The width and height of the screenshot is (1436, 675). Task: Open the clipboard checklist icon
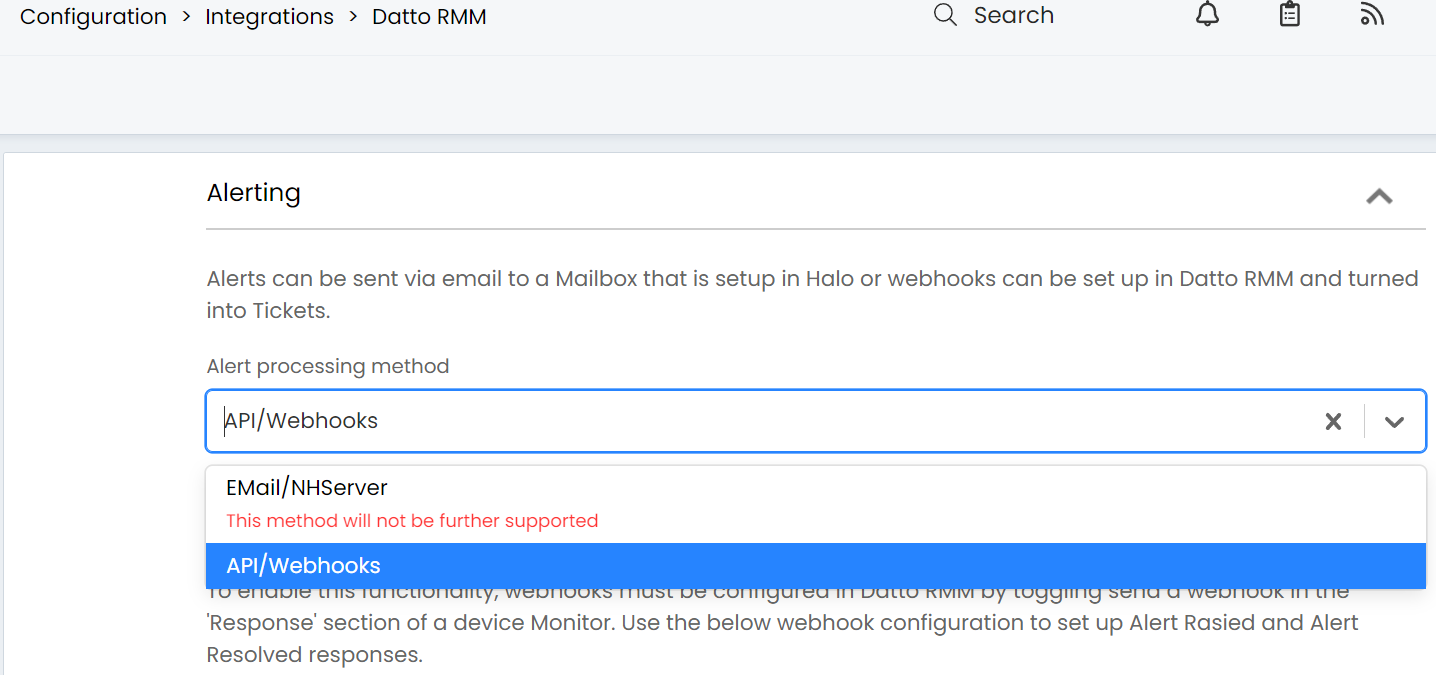point(1290,15)
